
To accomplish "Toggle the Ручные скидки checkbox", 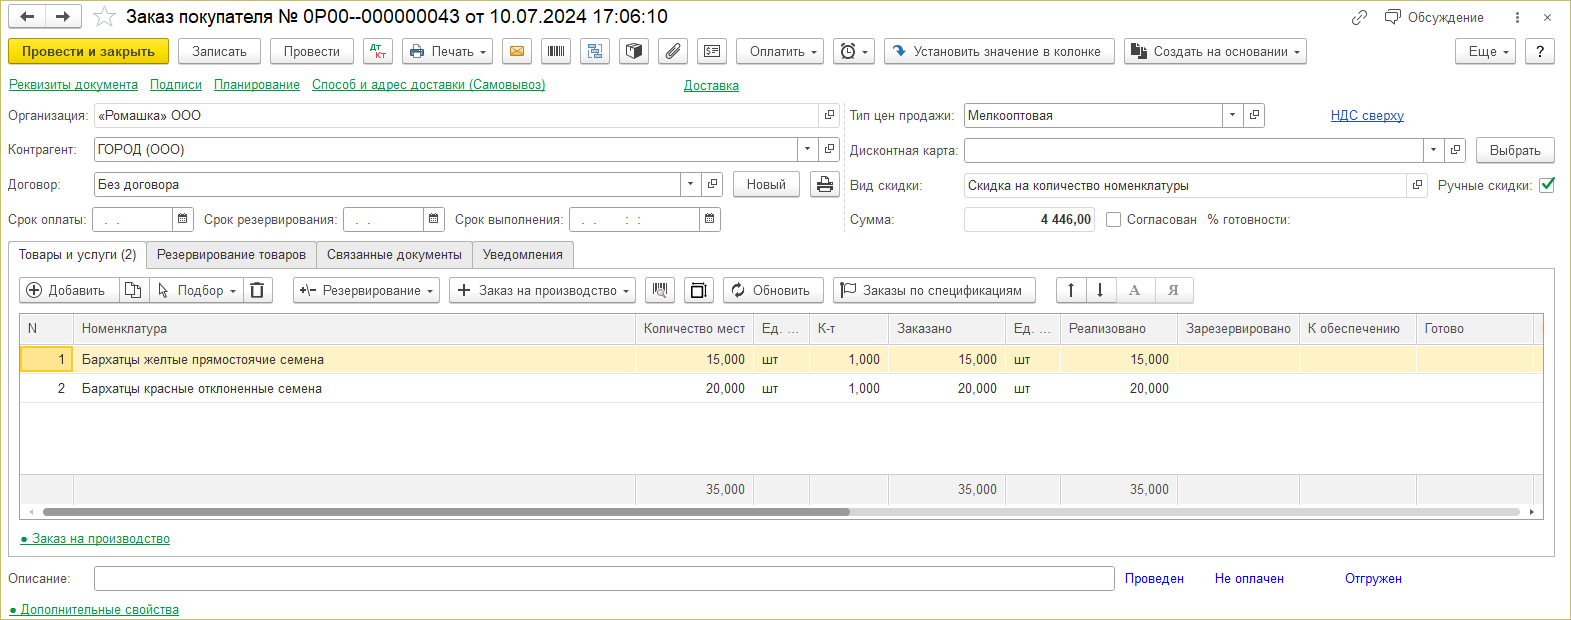I will (x=1547, y=185).
